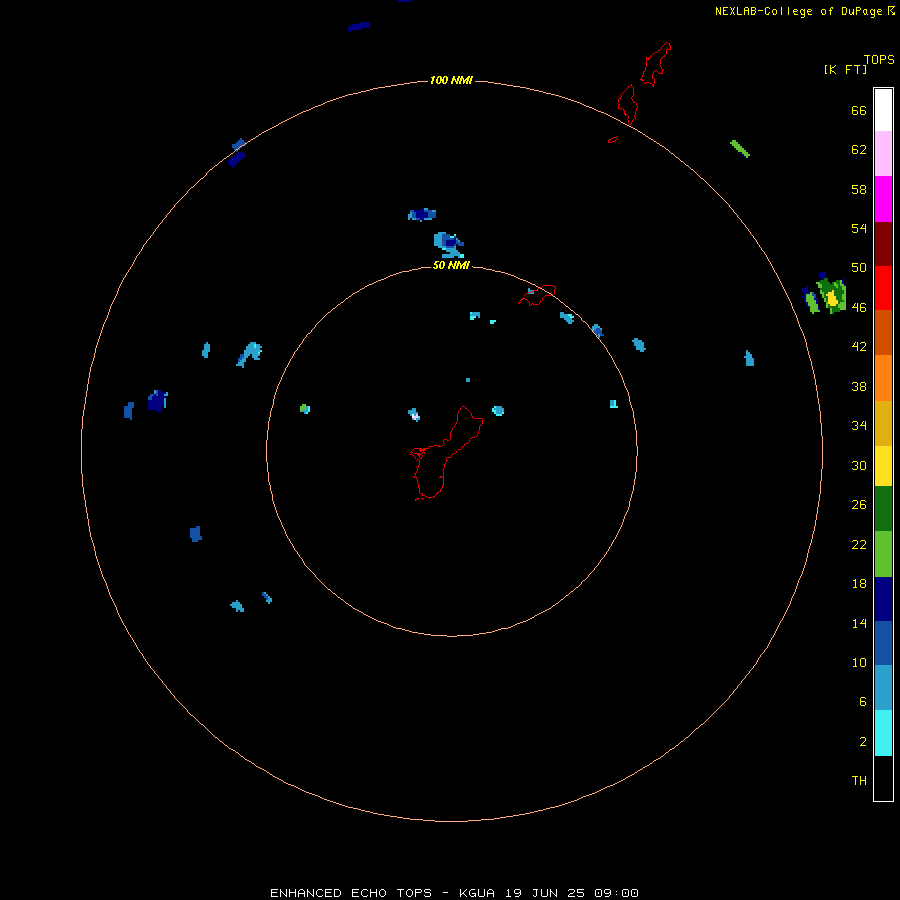Click the "K FT" units label

[845, 70]
